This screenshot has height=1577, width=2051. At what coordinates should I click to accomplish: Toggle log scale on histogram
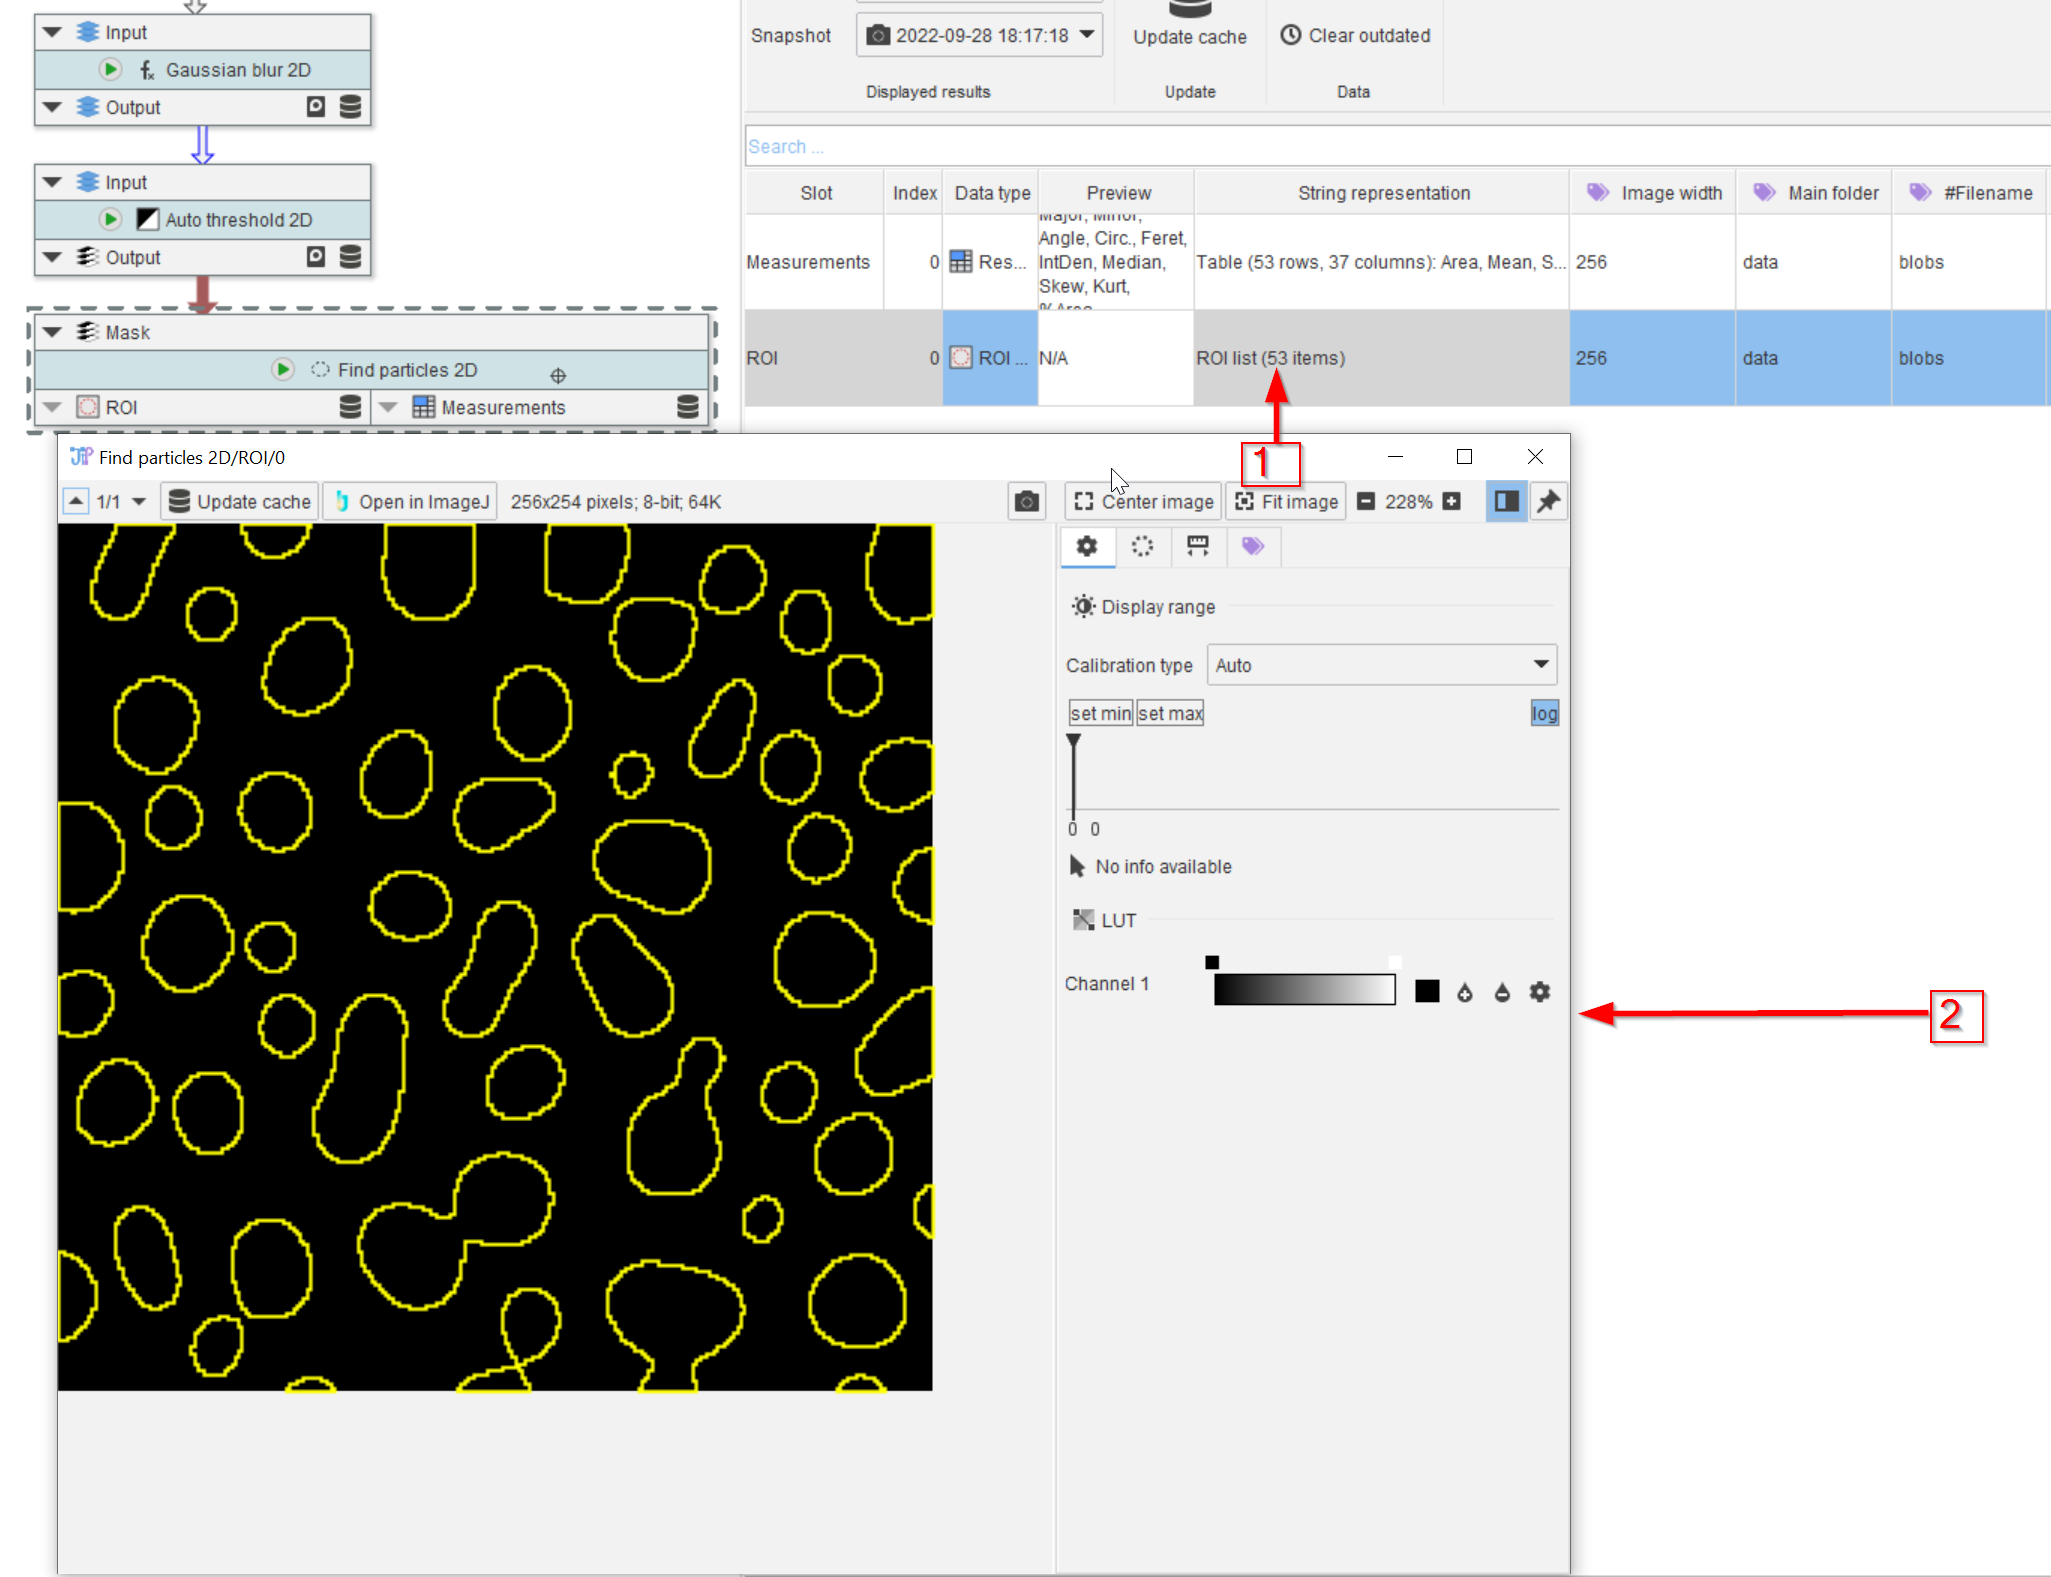tap(1544, 713)
